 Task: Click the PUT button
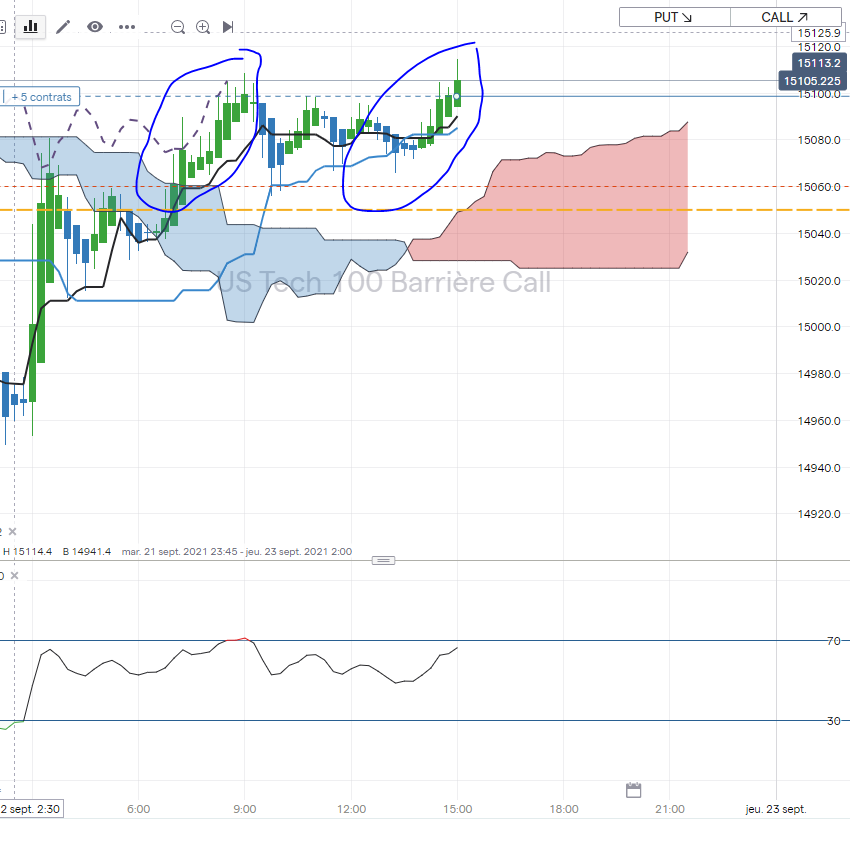(674, 17)
